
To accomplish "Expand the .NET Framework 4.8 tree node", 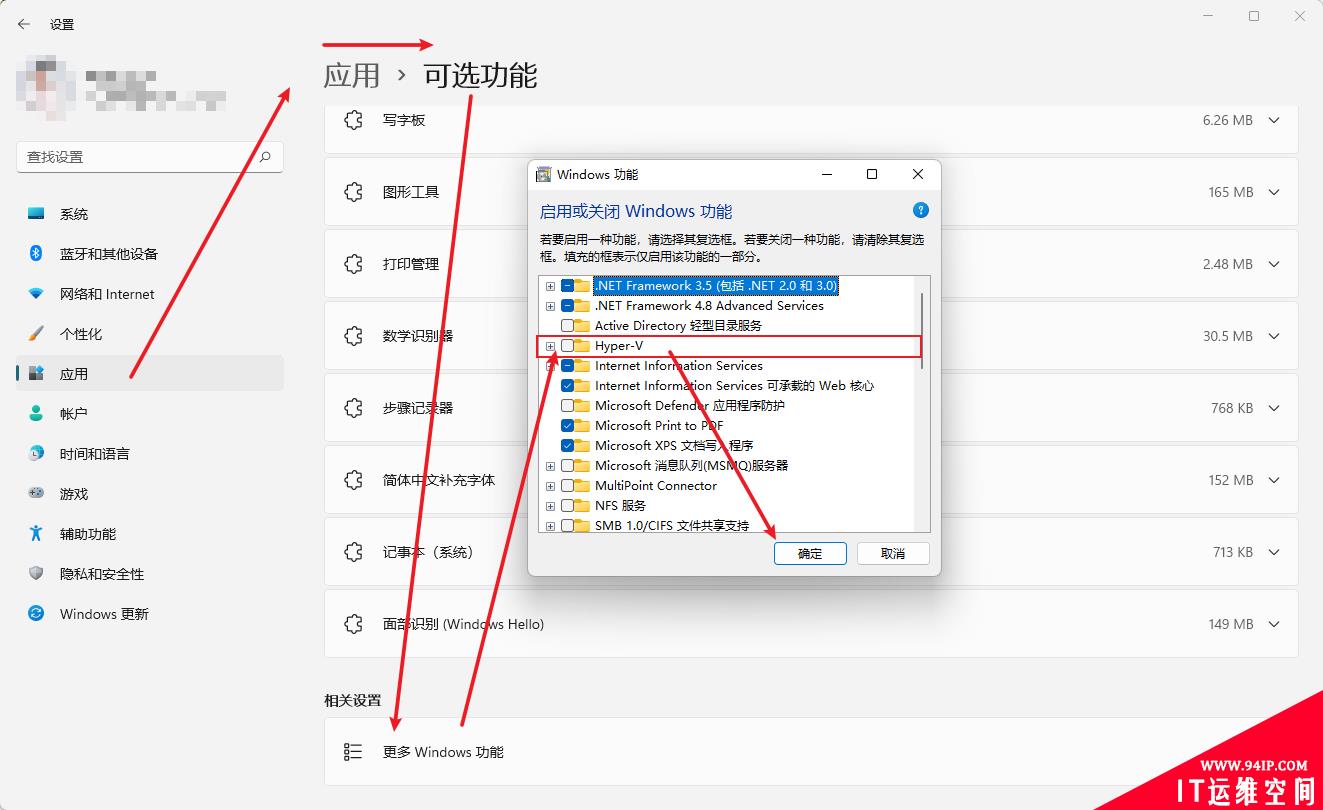I will pyautogui.click(x=550, y=306).
